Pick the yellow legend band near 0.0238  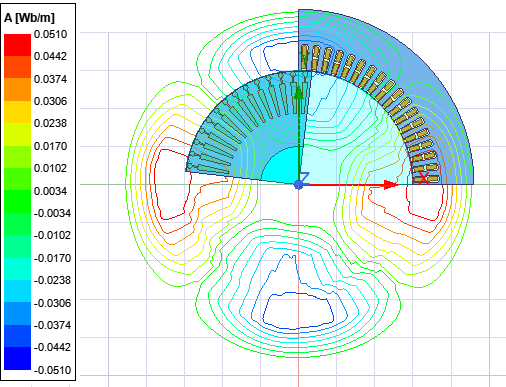(x=17, y=112)
